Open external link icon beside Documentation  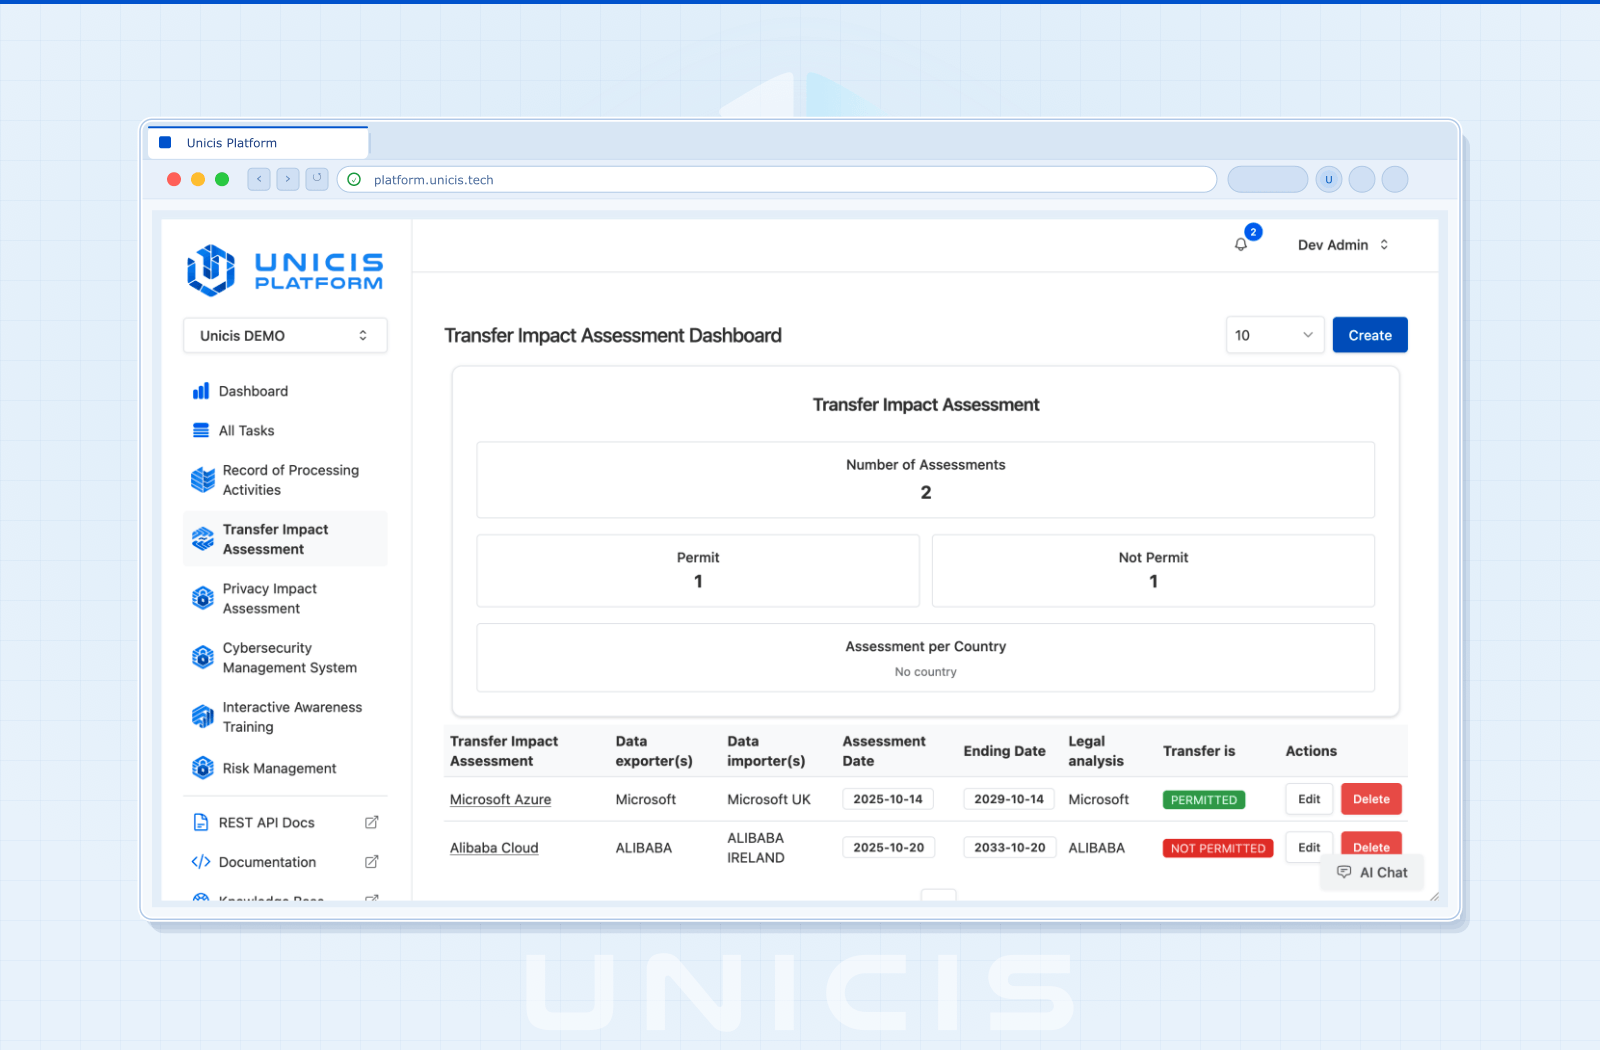pos(371,862)
